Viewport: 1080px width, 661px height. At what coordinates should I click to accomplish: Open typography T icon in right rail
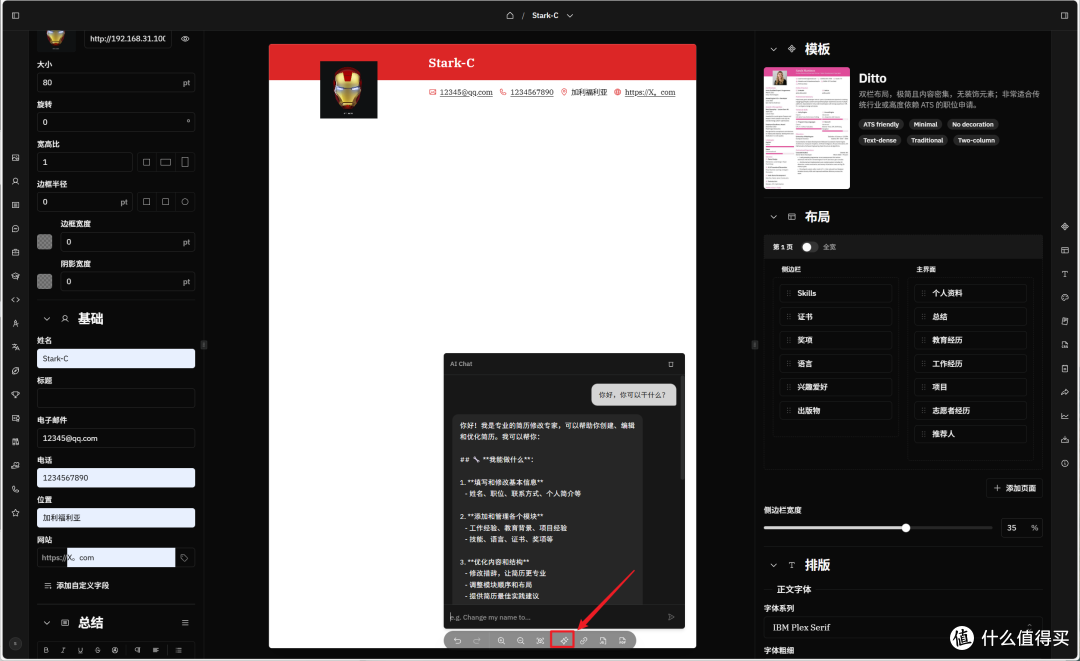point(1065,273)
